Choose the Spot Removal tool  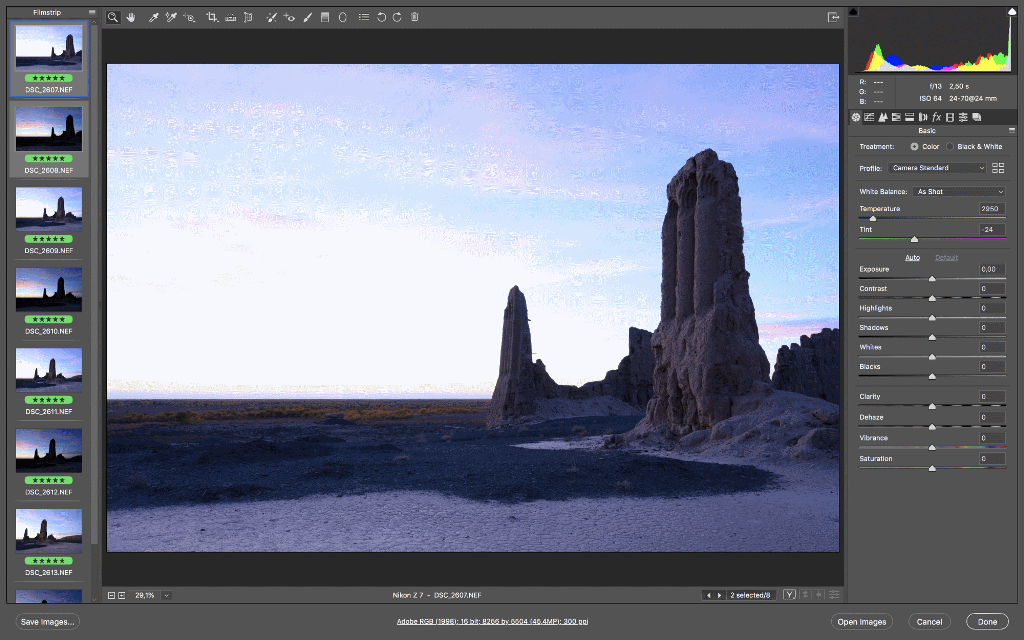pos(271,17)
